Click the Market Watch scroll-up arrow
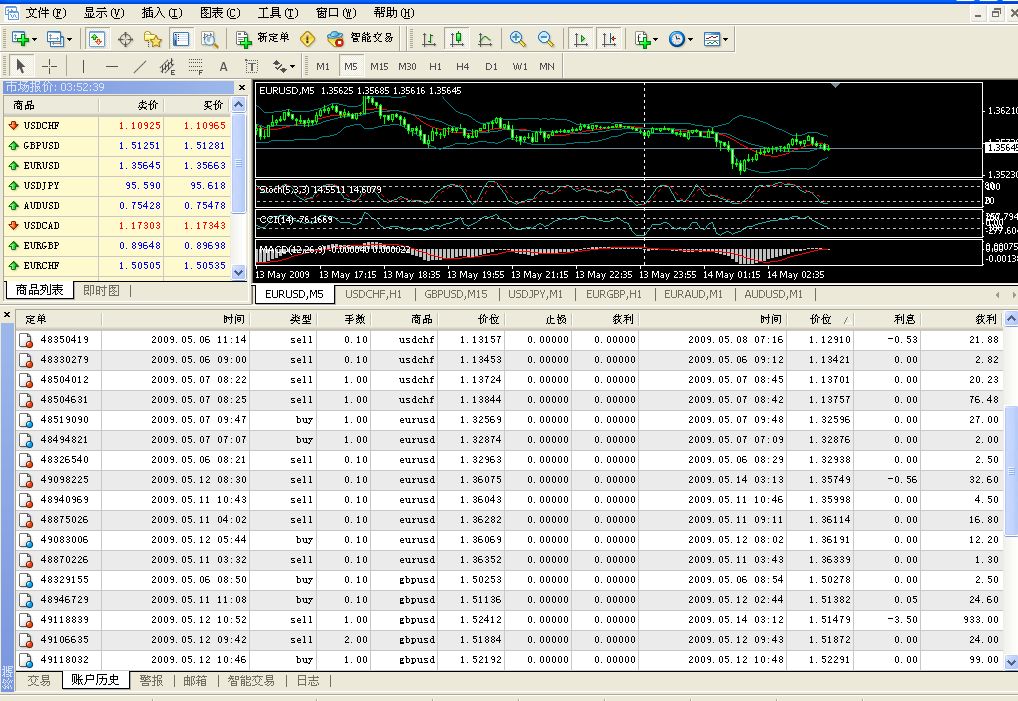This screenshot has width=1018, height=701. pos(239,105)
